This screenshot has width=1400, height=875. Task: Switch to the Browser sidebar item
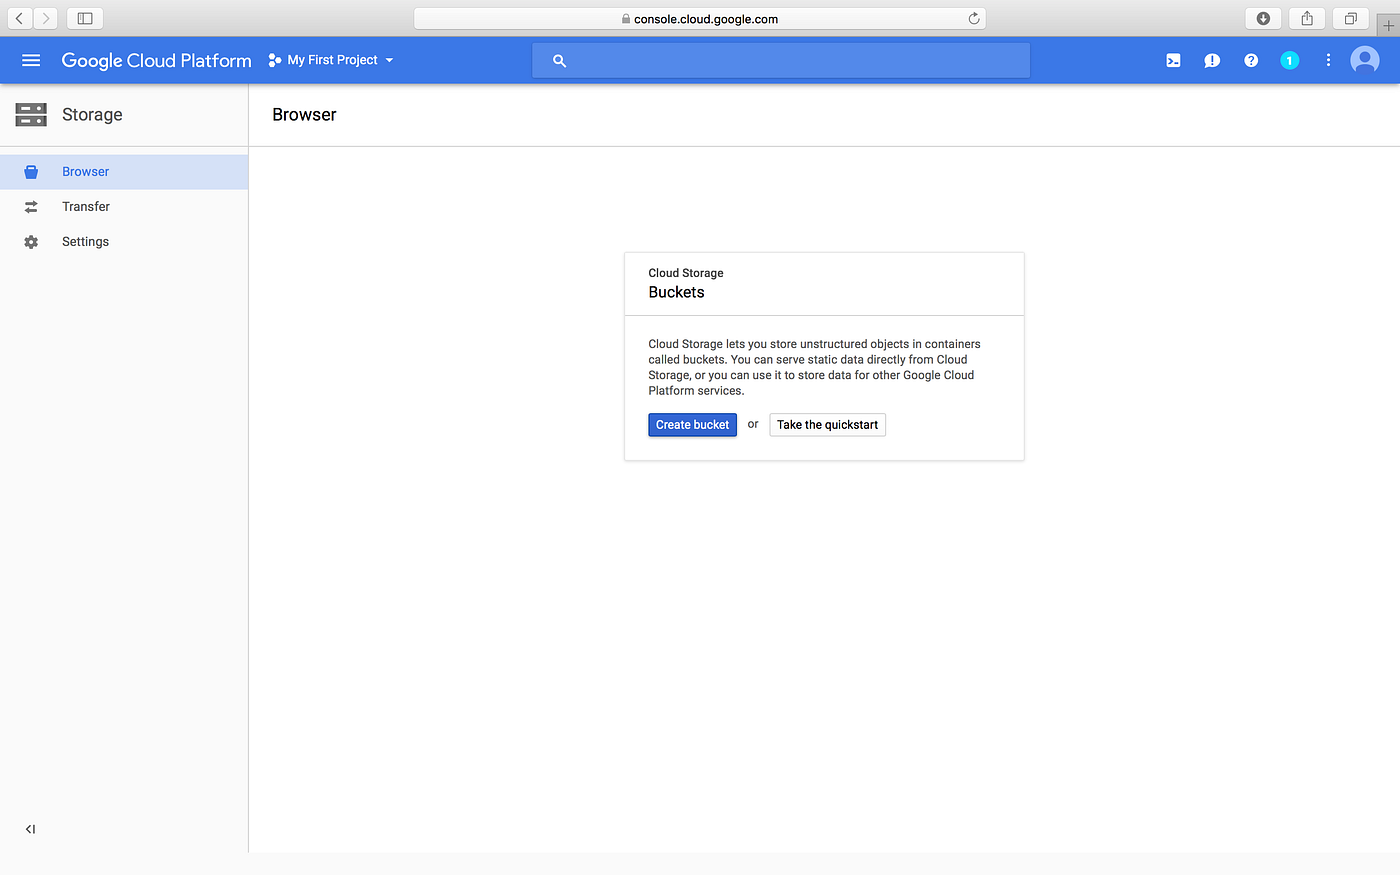coord(85,171)
